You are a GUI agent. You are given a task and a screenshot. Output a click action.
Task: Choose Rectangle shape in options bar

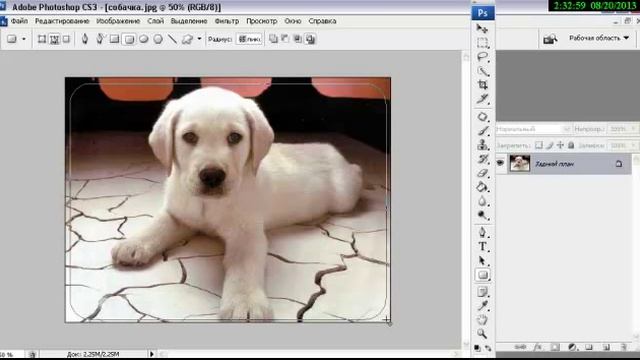point(115,39)
